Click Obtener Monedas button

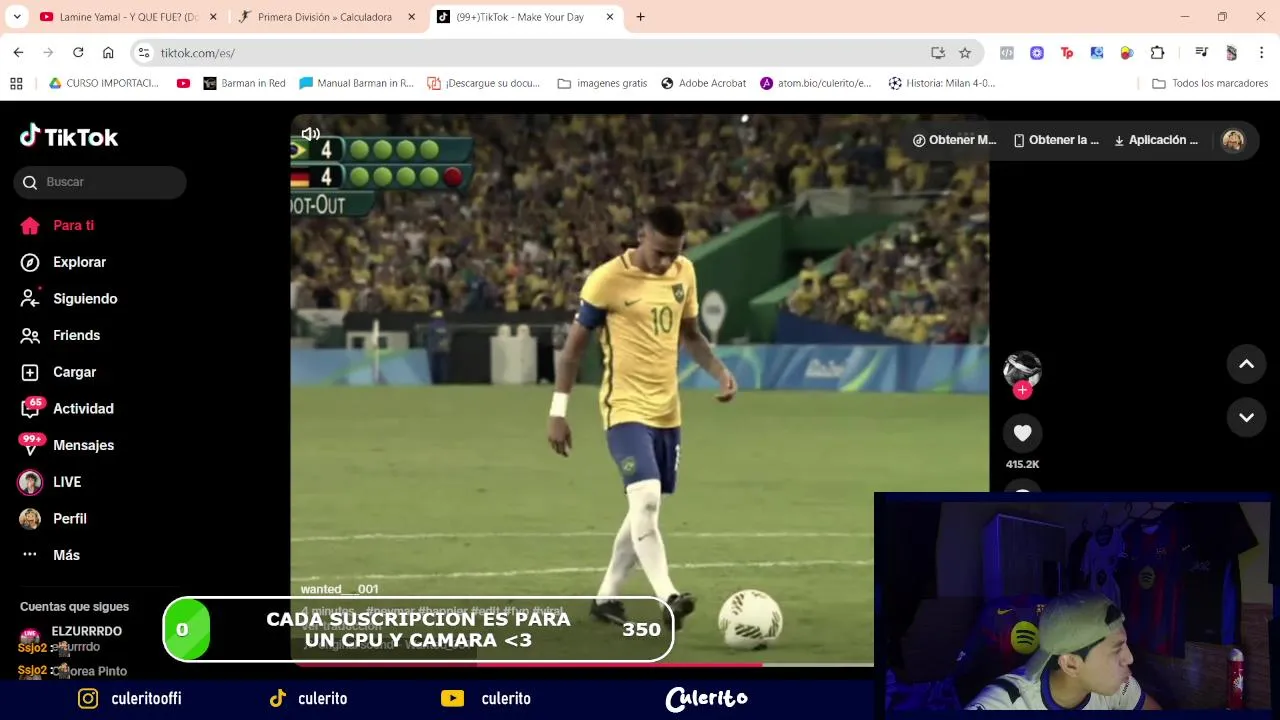[x=954, y=140]
